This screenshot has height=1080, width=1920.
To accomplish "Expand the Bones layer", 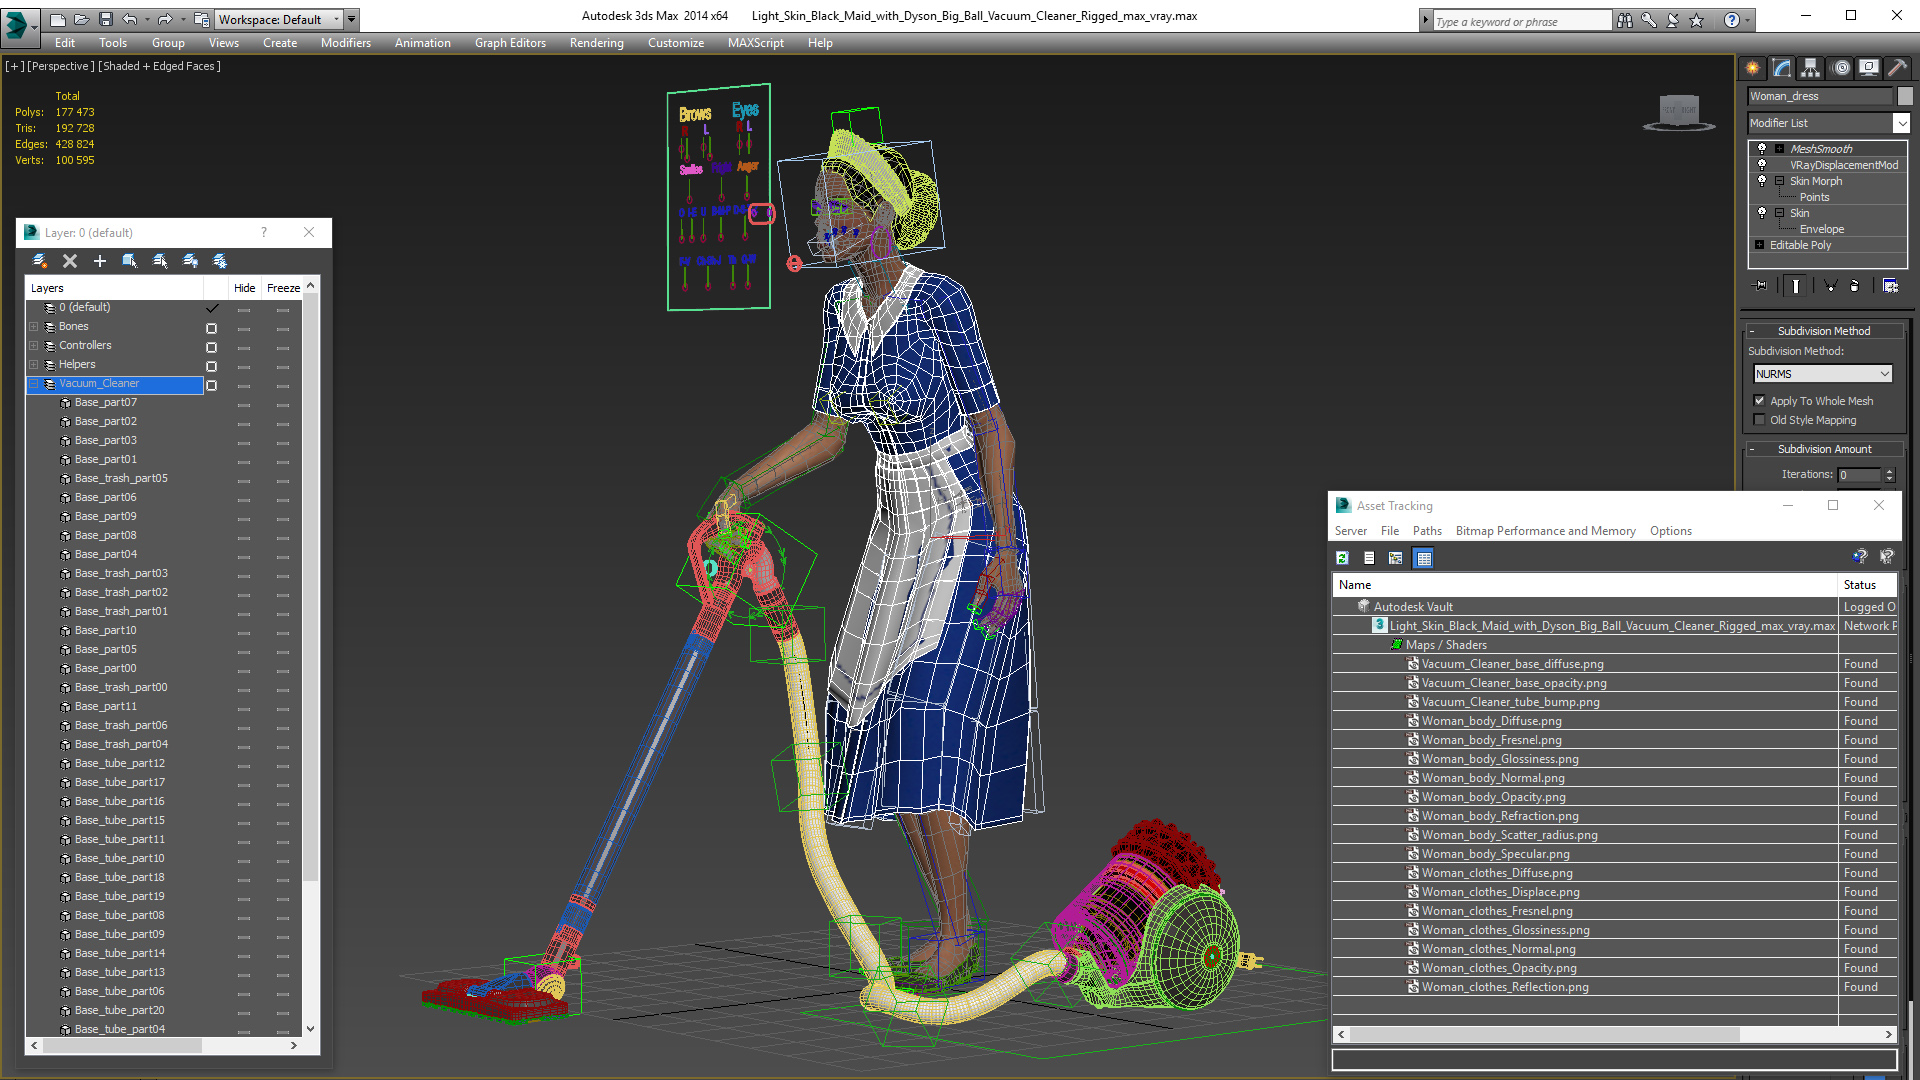I will tap(33, 326).
